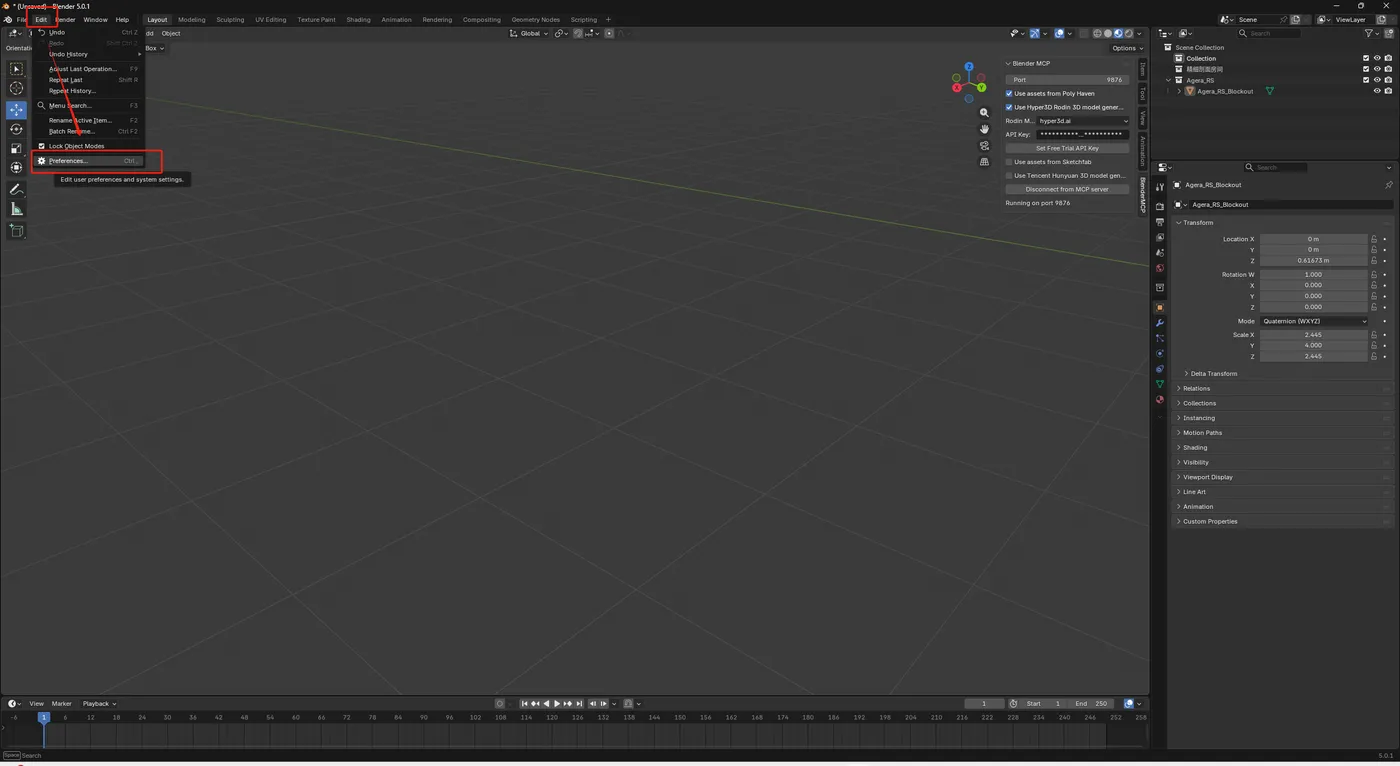Hide Agera_RS collection via its eye icon
This screenshot has width=1400, height=766.
pos(1377,80)
